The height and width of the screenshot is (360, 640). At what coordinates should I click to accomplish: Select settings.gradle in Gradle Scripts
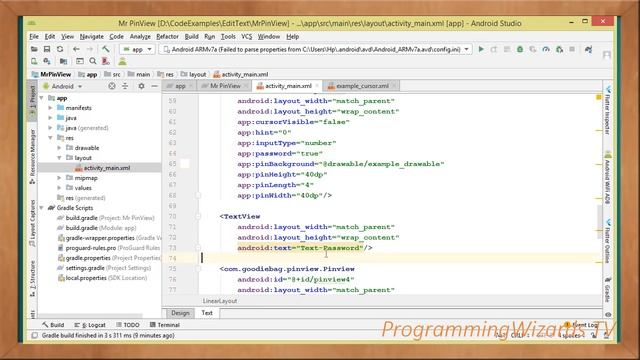coord(104,268)
